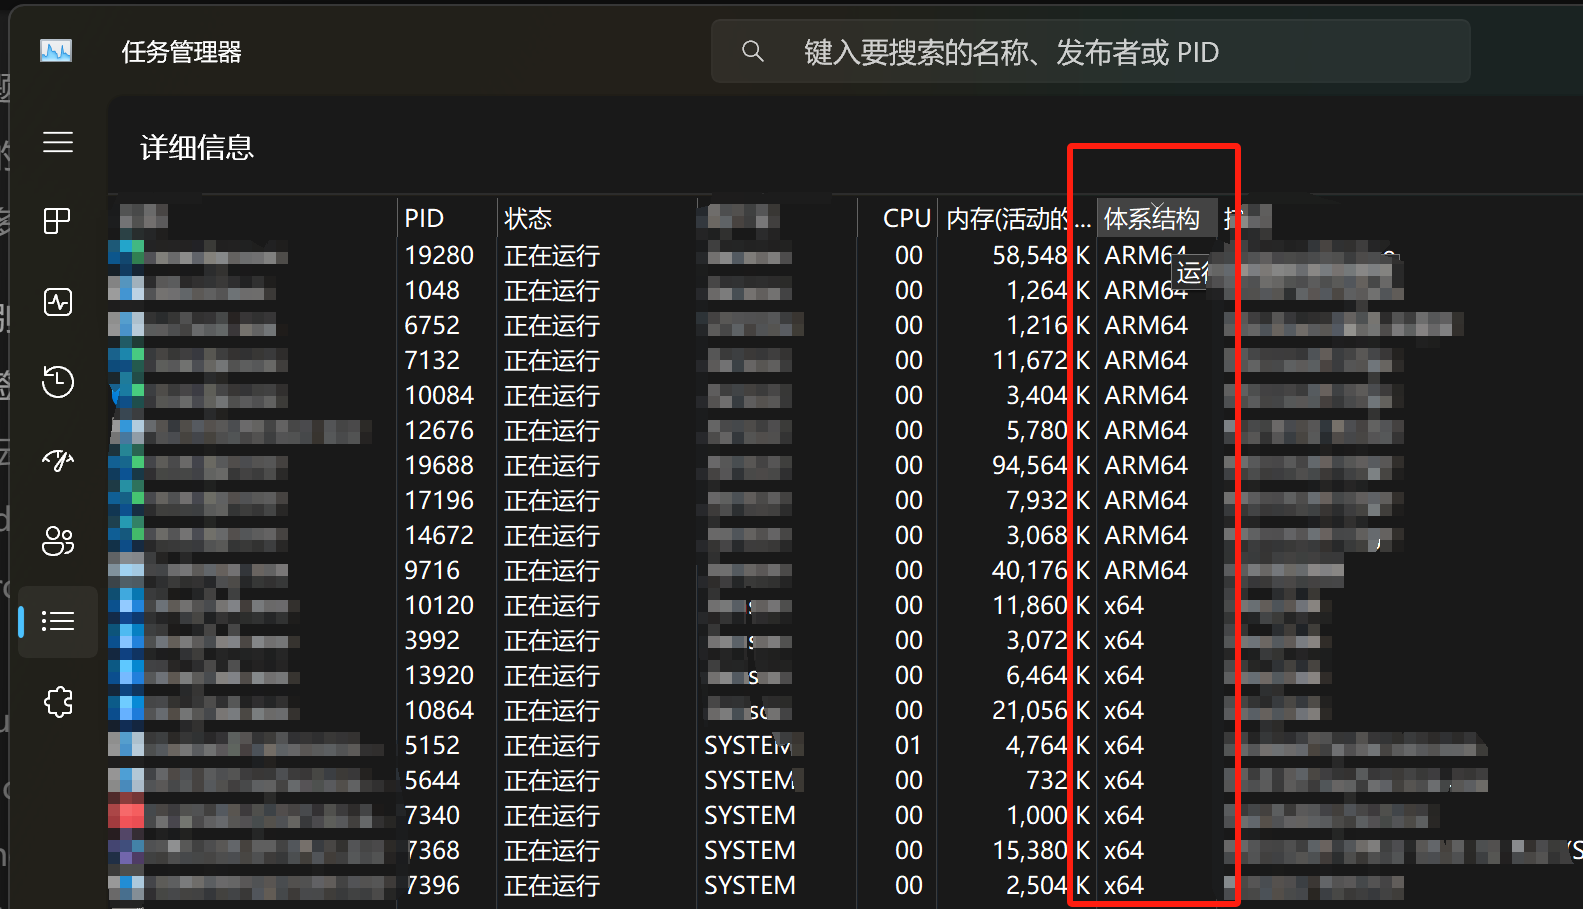Click the Task Manager app icon
Screen dimensions: 1583x909
(56, 51)
